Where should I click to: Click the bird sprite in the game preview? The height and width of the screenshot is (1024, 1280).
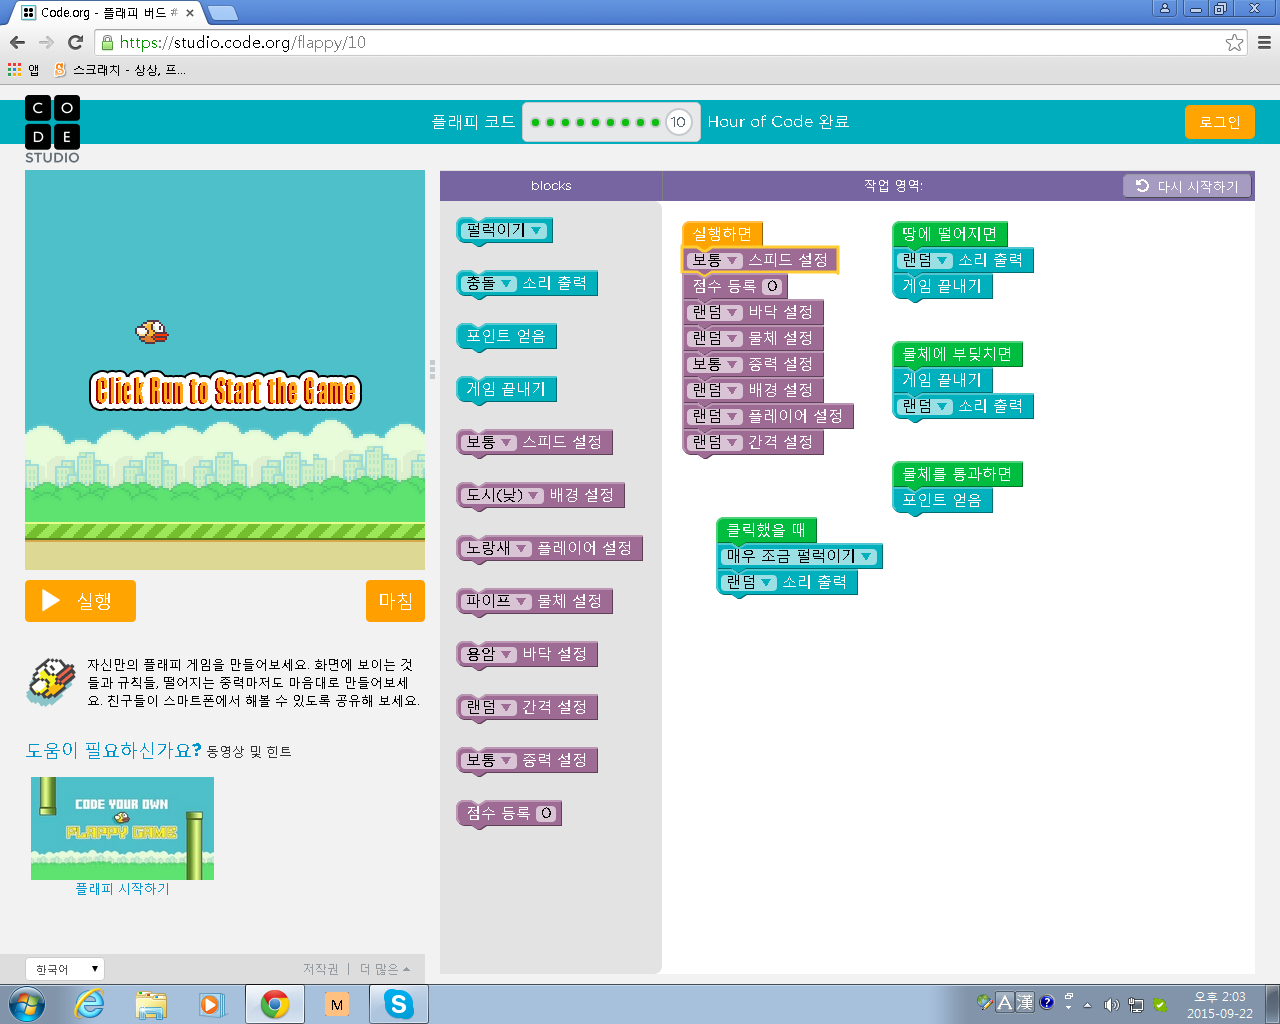pos(152,331)
